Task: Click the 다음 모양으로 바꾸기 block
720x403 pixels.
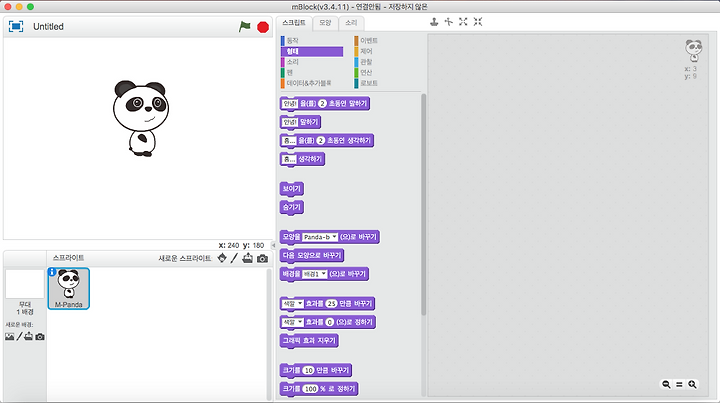Action: point(312,255)
